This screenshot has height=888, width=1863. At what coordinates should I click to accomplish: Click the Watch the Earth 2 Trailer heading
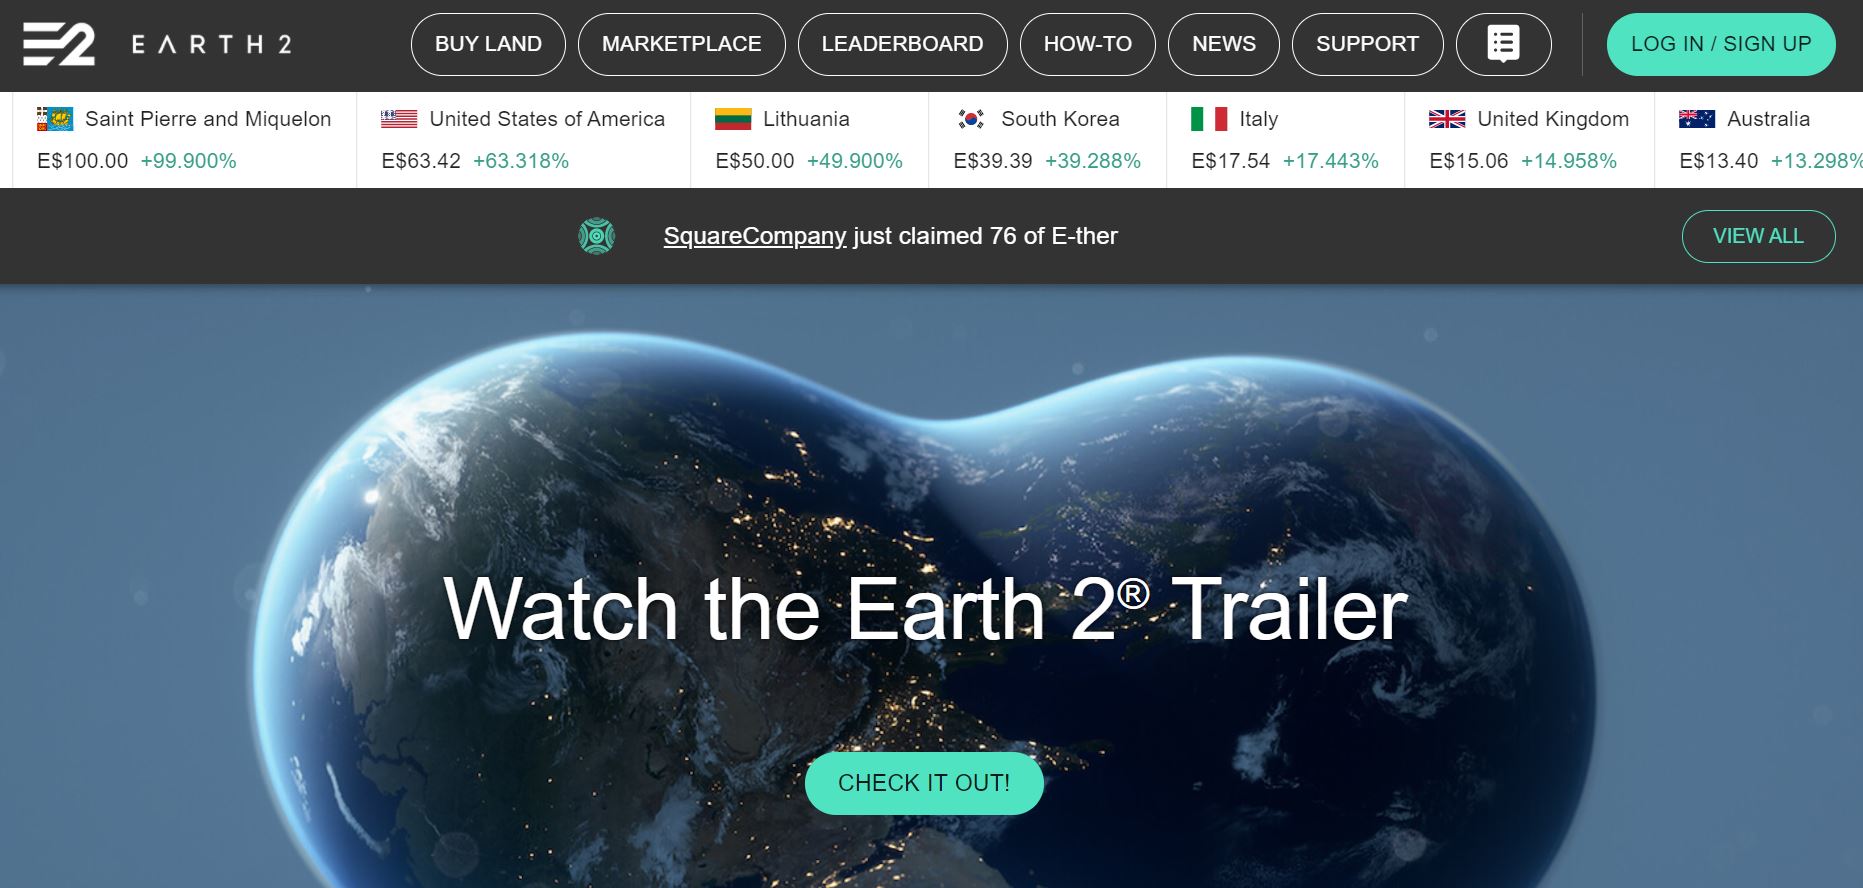click(x=925, y=609)
